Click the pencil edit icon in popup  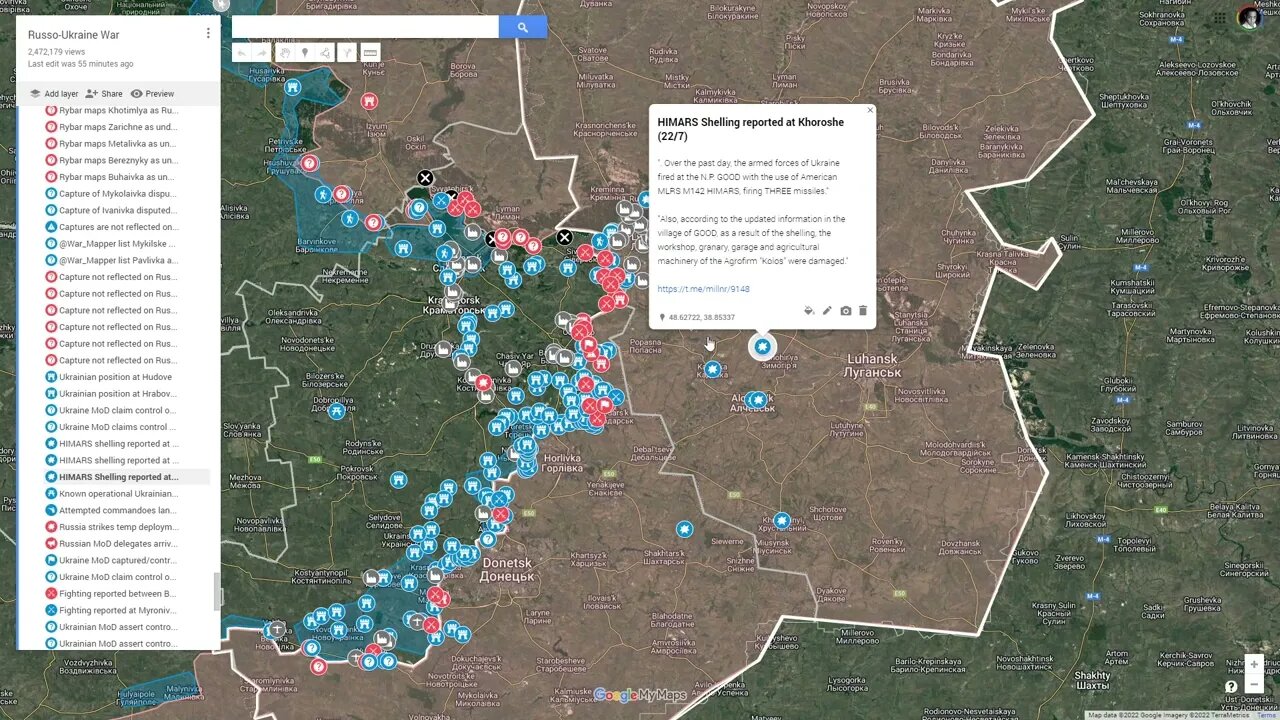click(827, 311)
